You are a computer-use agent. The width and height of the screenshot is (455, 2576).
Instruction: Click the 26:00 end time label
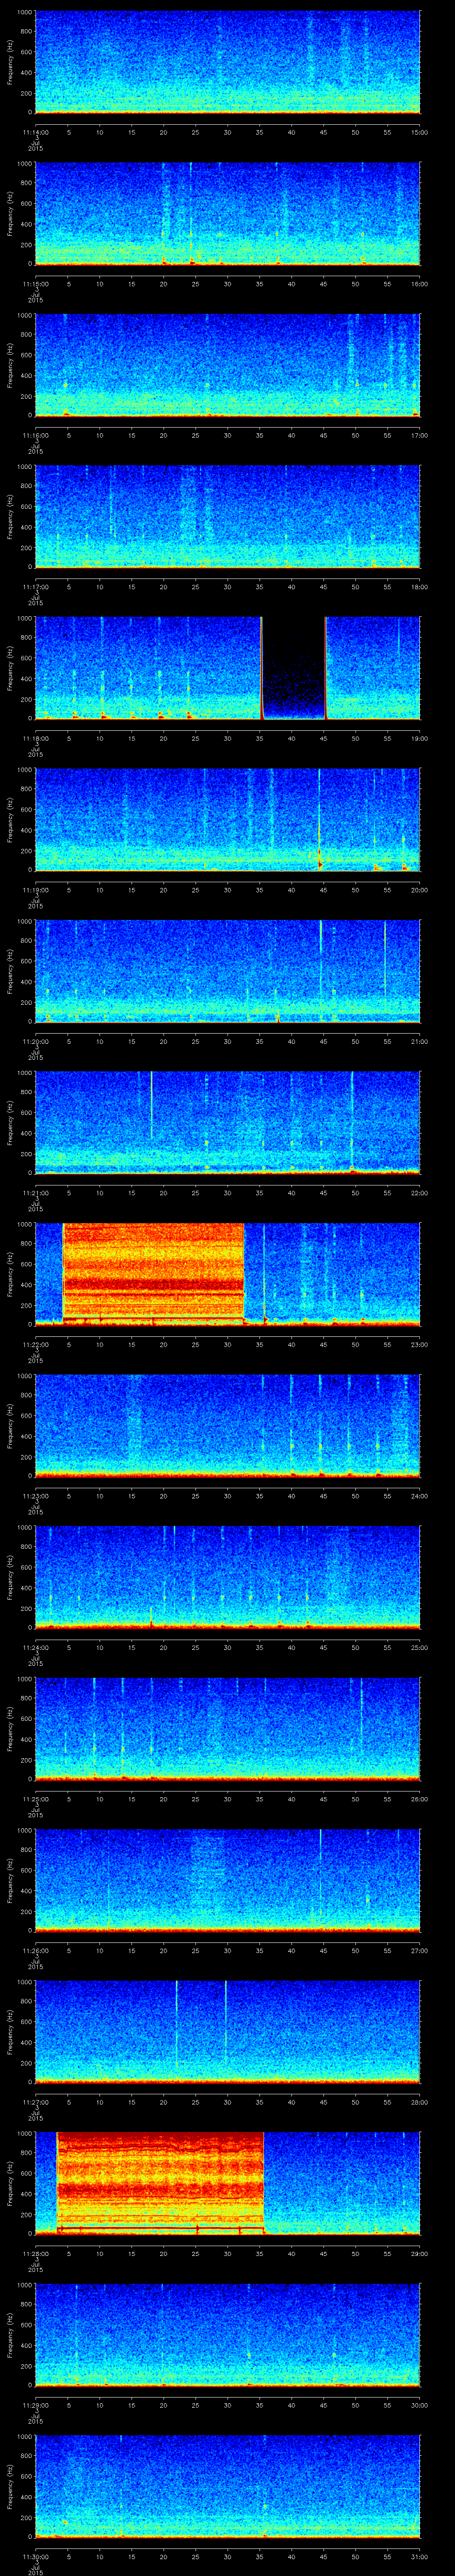(x=420, y=1799)
